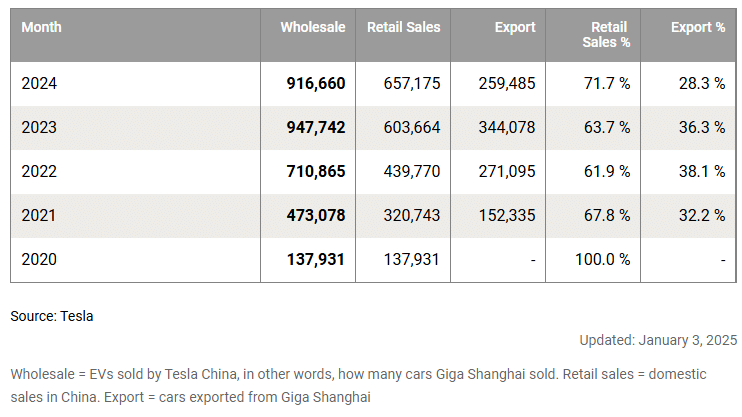Select the Export column header
This screenshot has width=742, height=417.
pos(515,28)
